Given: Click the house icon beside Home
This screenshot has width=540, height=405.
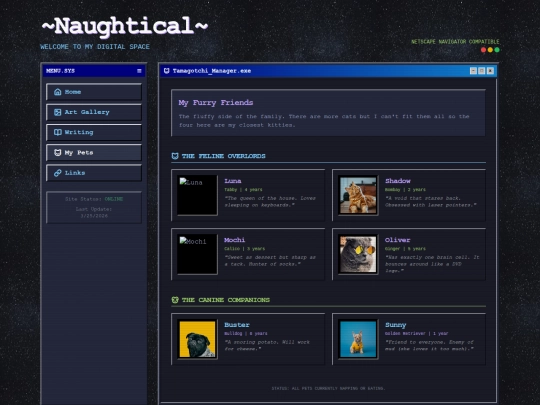Looking at the screenshot, I should pyautogui.click(x=58, y=92).
